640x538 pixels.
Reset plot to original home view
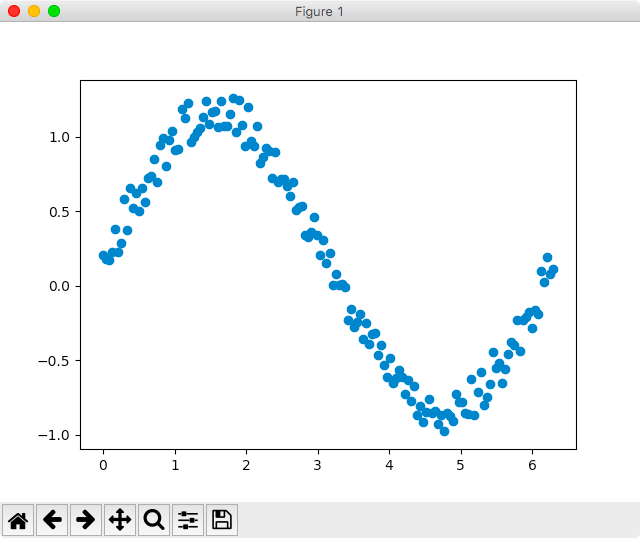point(18,520)
